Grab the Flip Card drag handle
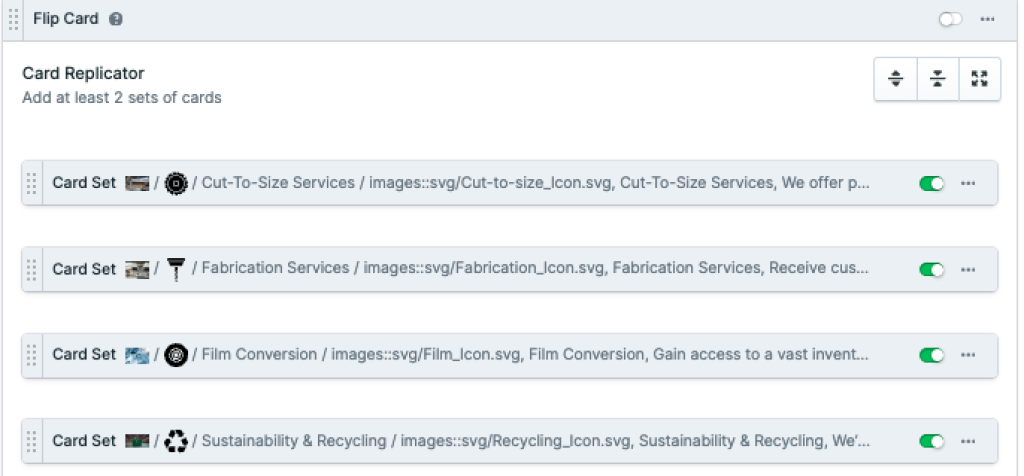The height and width of the screenshot is (476, 1024). 13,20
